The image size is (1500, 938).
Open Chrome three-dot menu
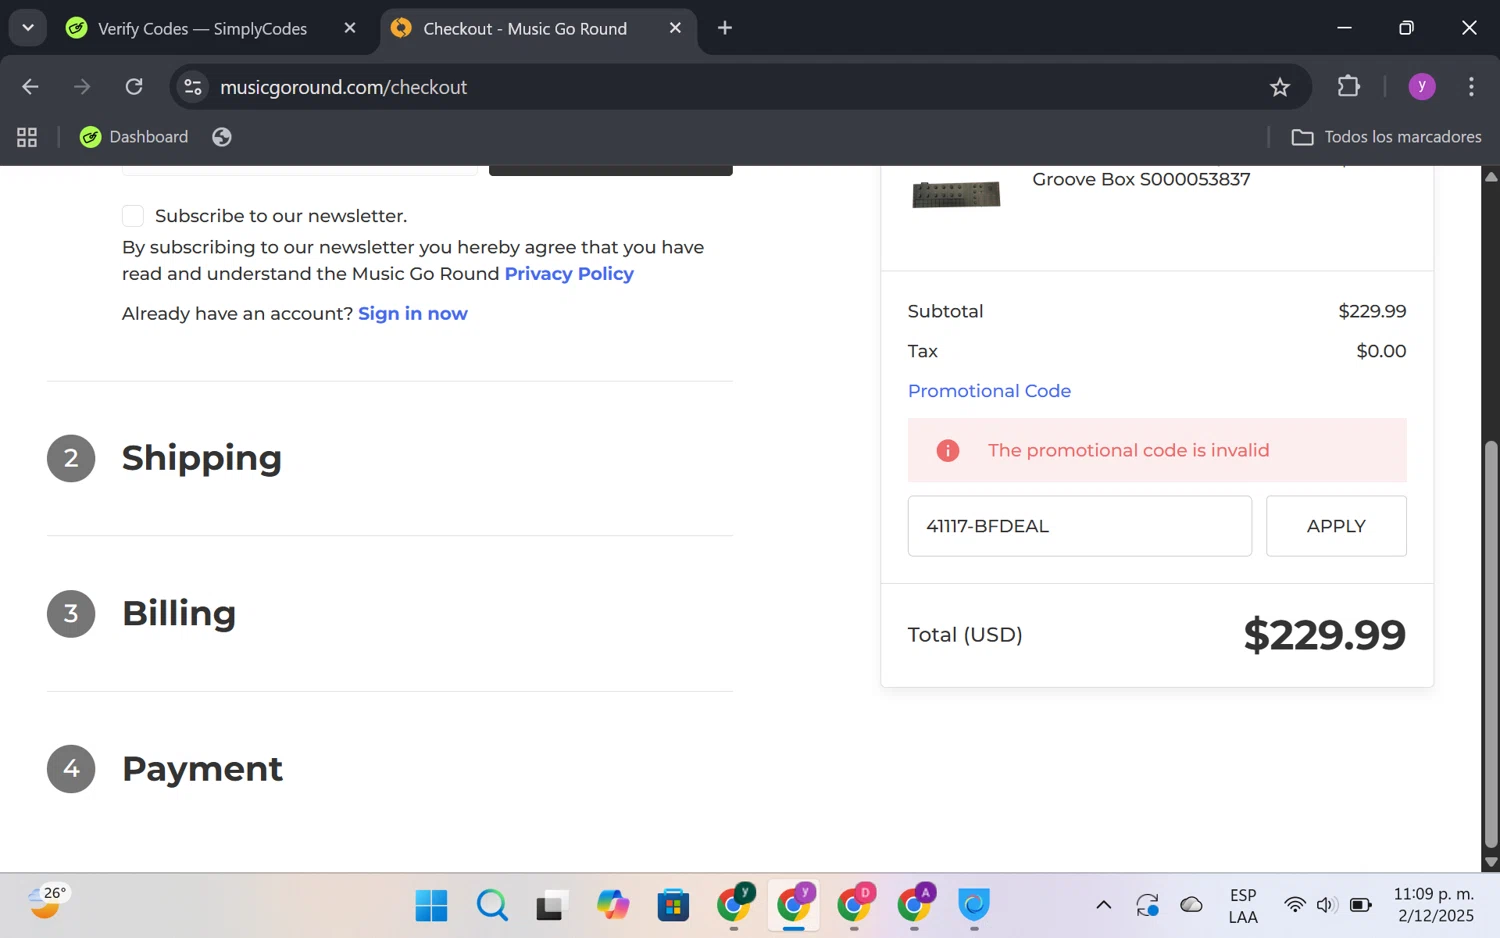tap(1471, 87)
